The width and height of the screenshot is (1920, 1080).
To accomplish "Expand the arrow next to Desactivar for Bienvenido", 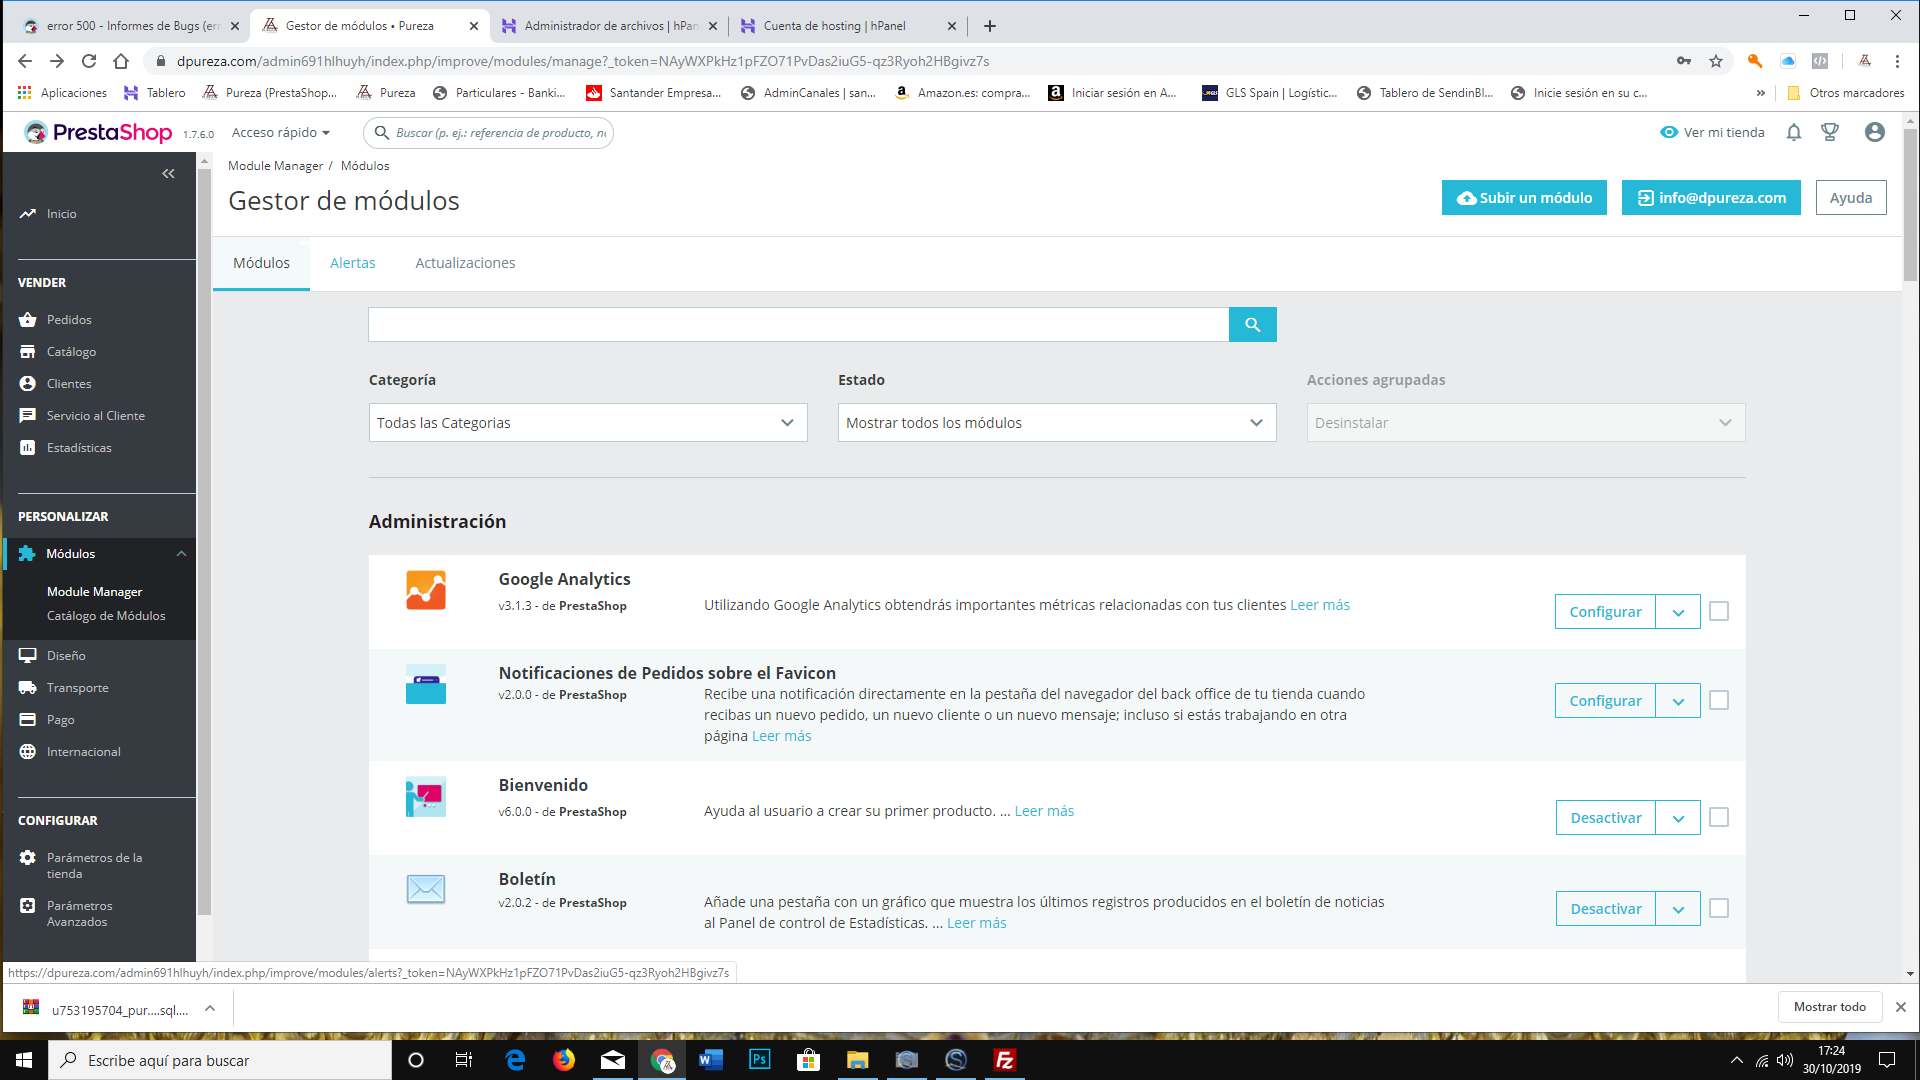I will point(1678,818).
